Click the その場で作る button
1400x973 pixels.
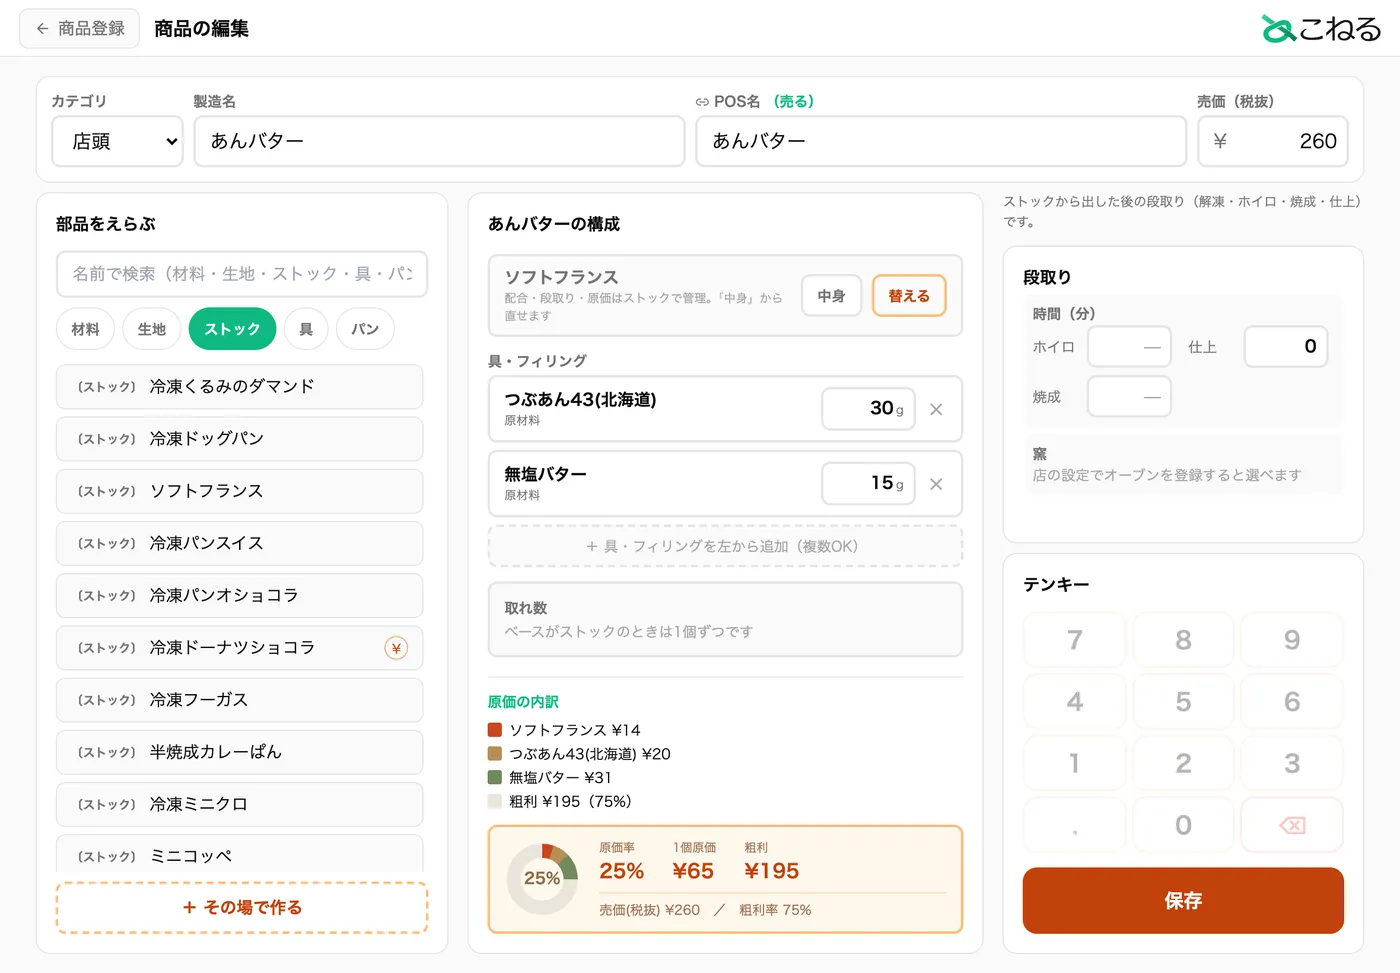(242, 908)
